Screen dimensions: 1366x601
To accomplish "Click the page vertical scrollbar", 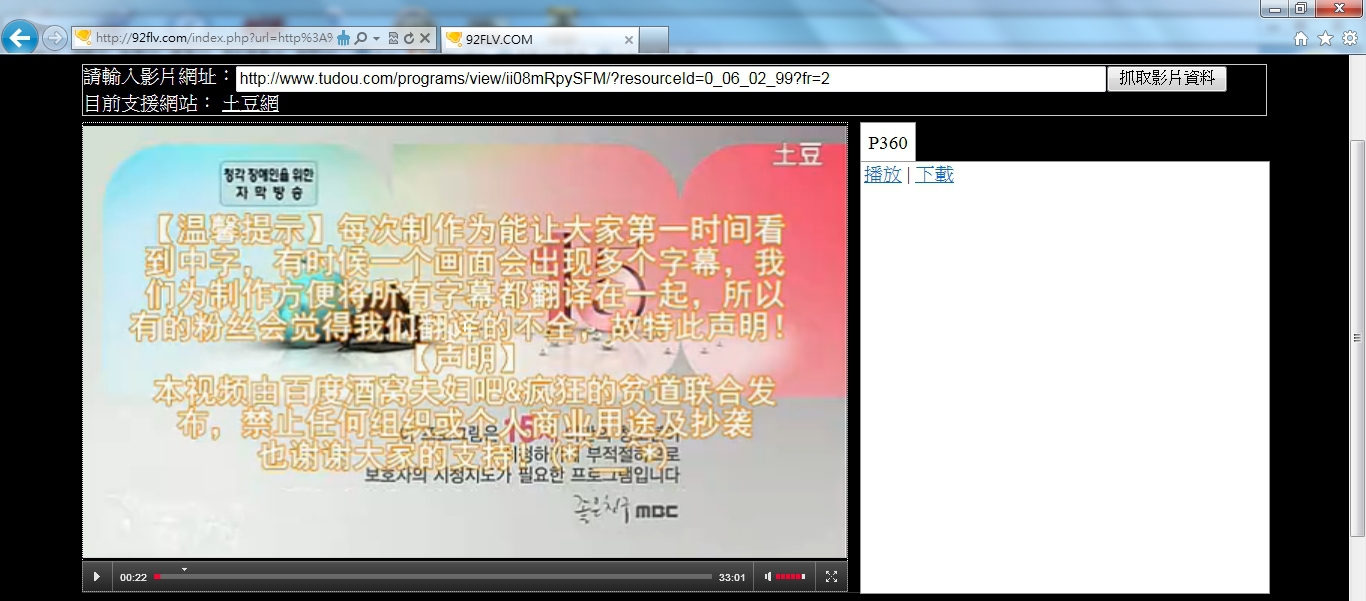I will pos(1357,340).
